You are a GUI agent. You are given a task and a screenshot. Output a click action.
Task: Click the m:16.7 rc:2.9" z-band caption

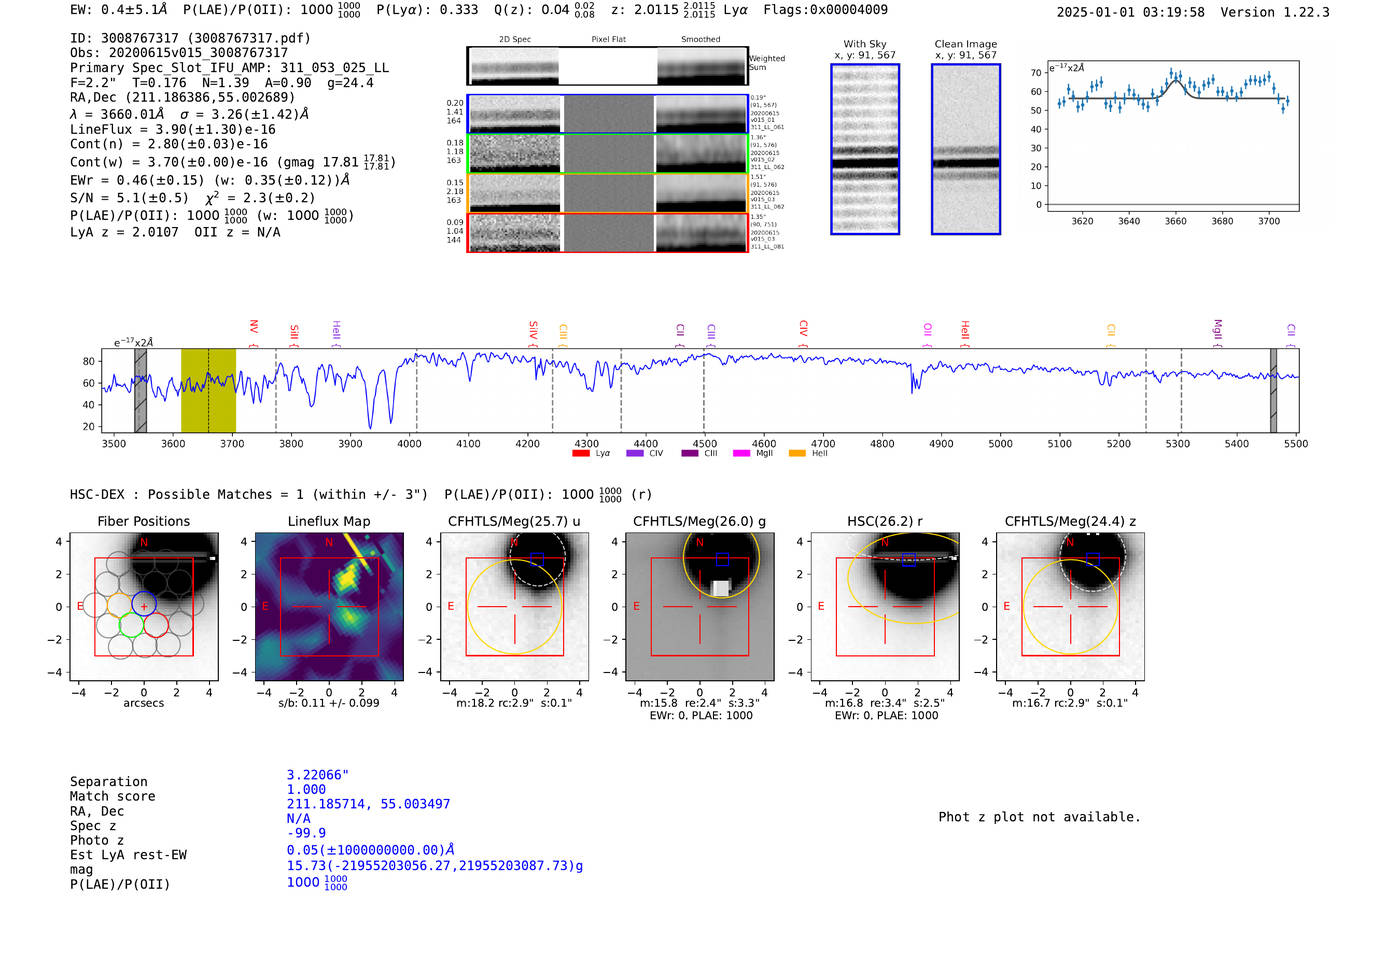point(1070,703)
